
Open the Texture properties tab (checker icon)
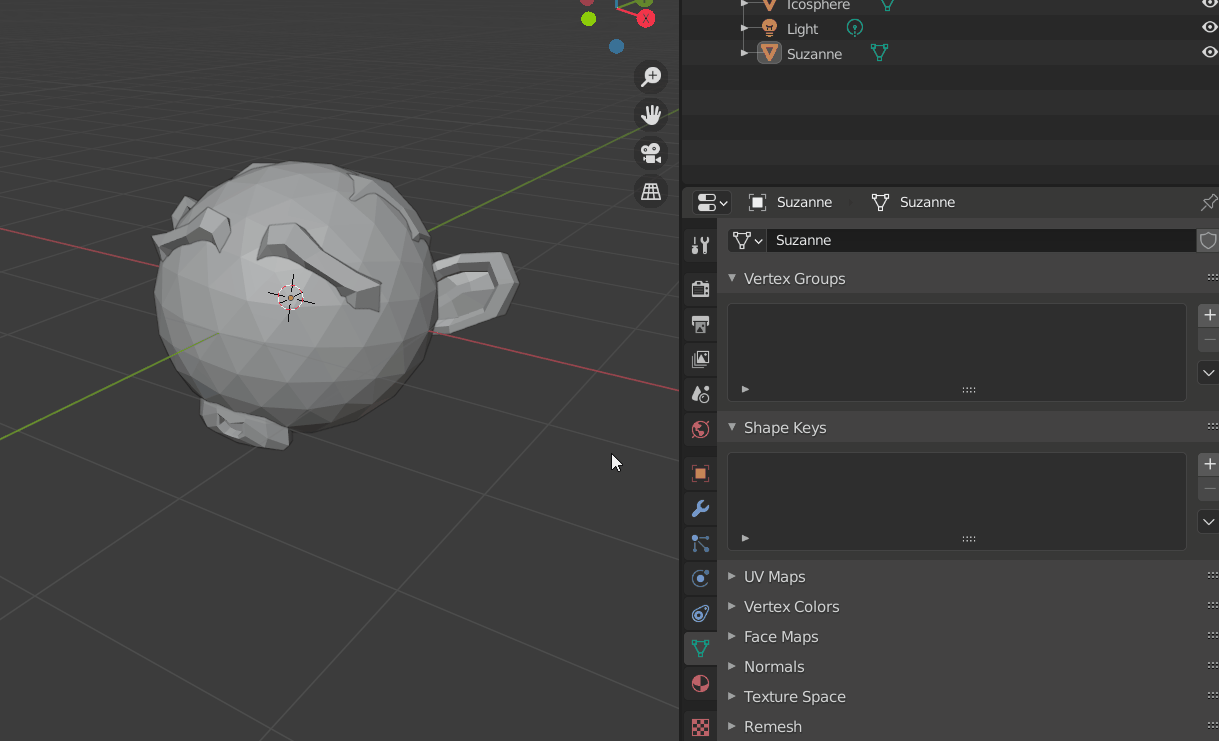point(700,727)
